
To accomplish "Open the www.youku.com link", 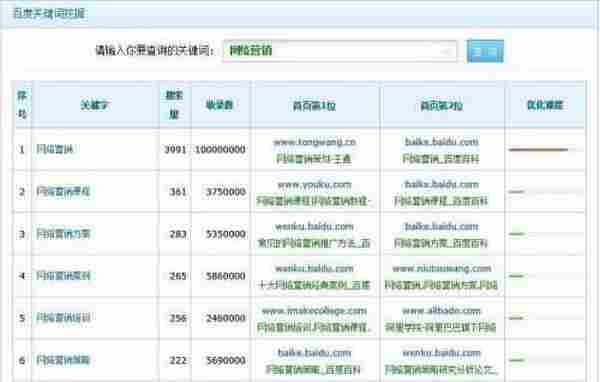I will [315, 184].
